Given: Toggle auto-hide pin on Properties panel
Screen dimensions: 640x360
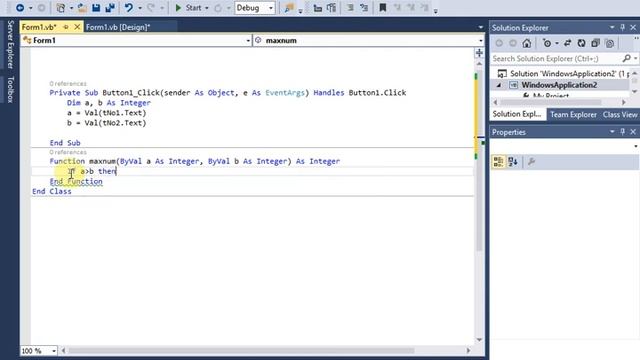Looking at the screenshot, I should pyautogui.click(x=622, y=131).
